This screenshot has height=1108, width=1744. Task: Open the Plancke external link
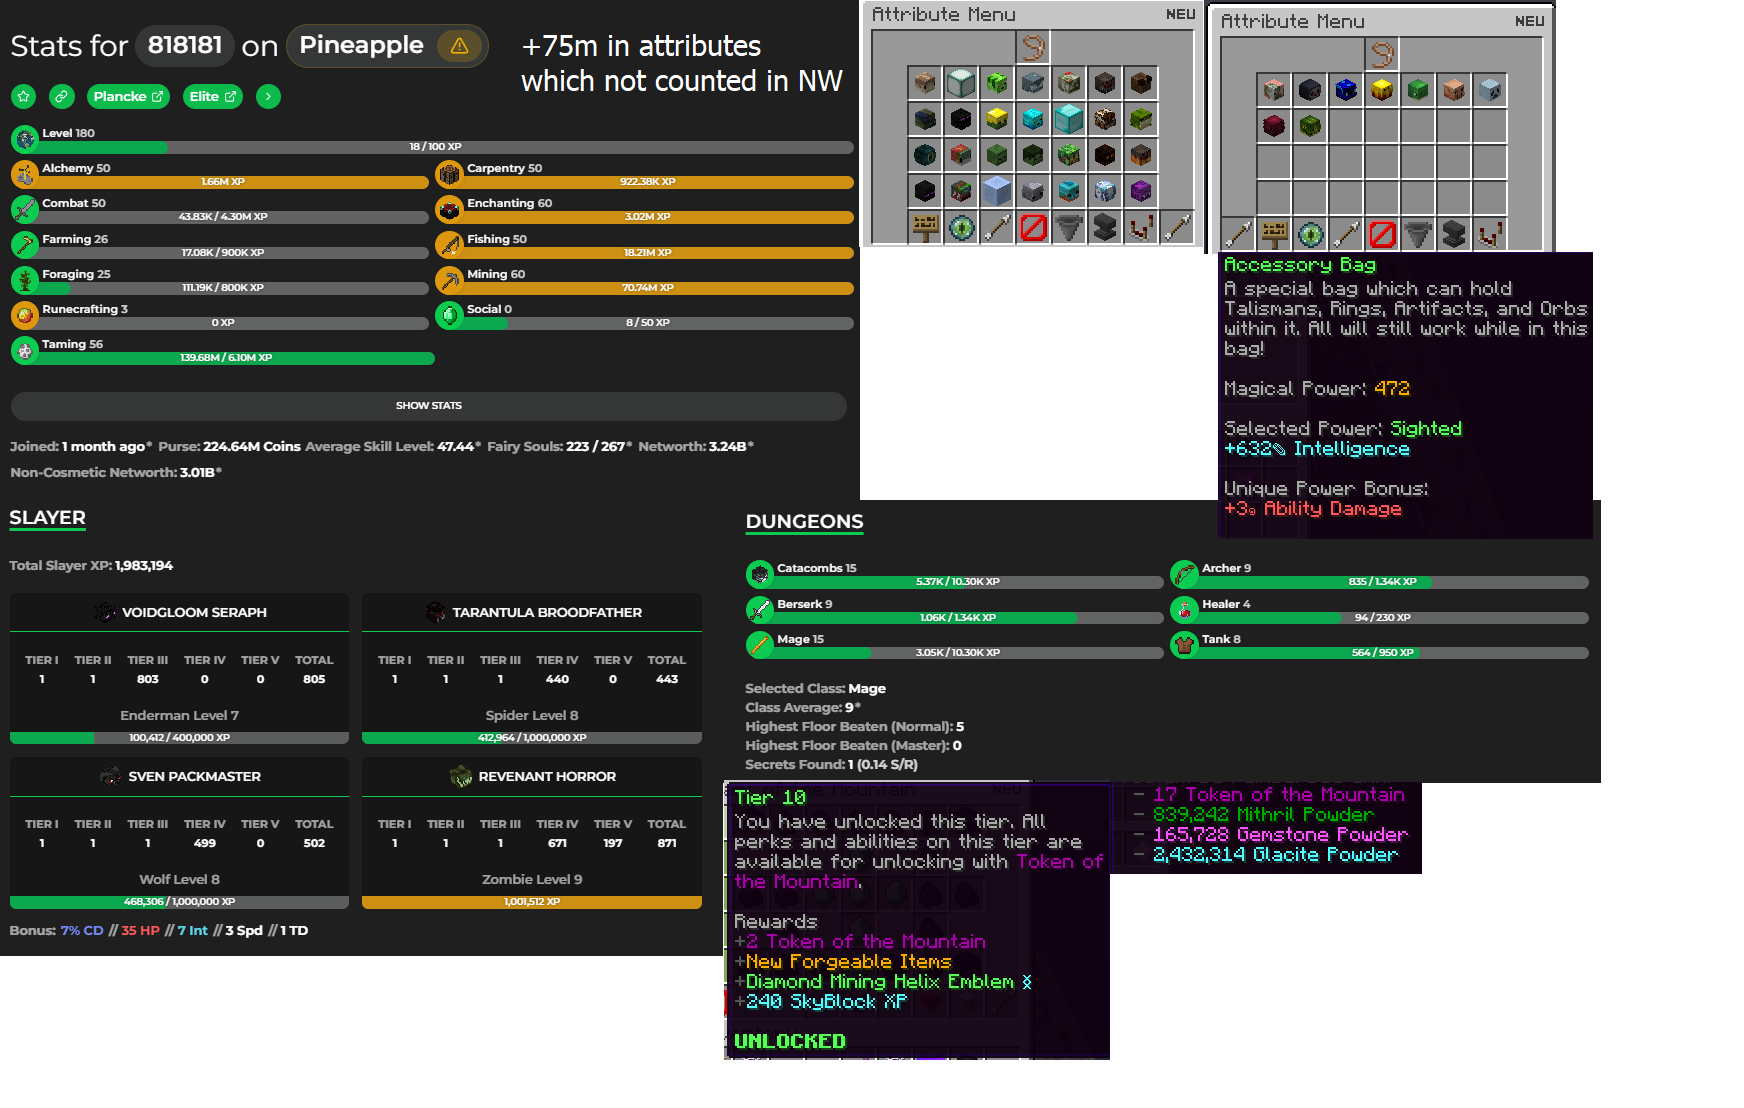[x=128, y=97]
